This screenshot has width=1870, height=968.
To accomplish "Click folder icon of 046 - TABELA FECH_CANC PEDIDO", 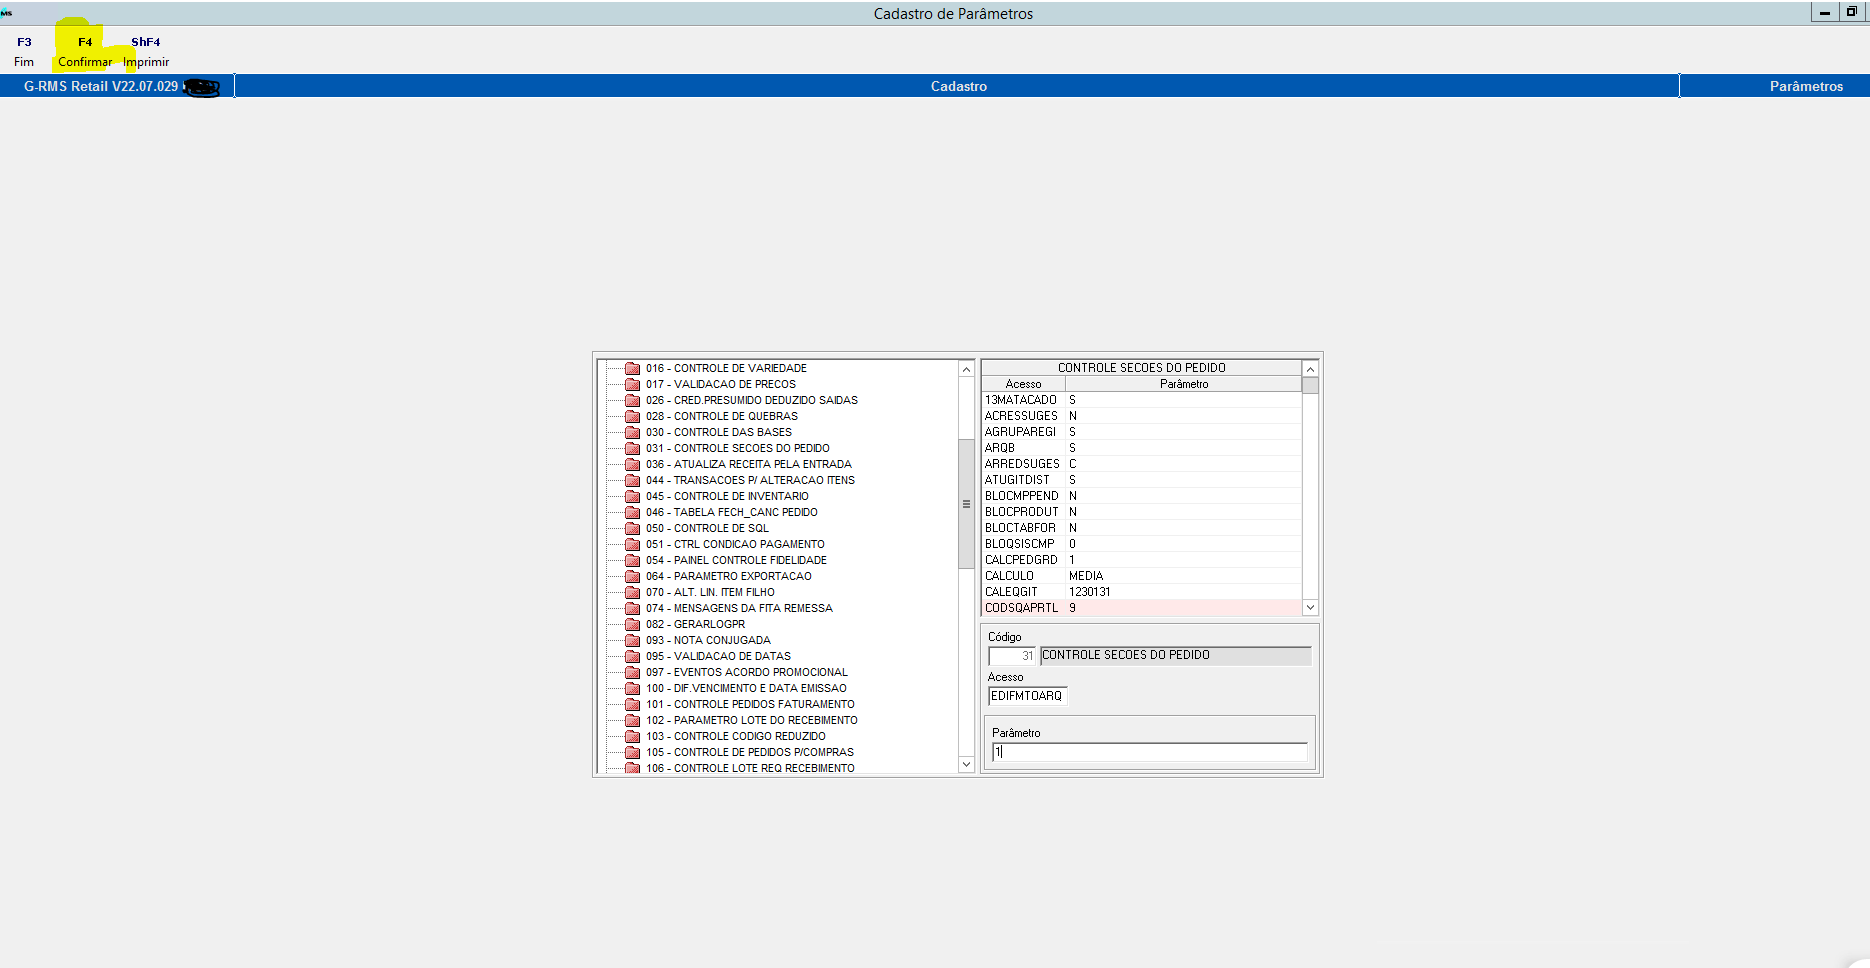I will (x=632, y=512).
